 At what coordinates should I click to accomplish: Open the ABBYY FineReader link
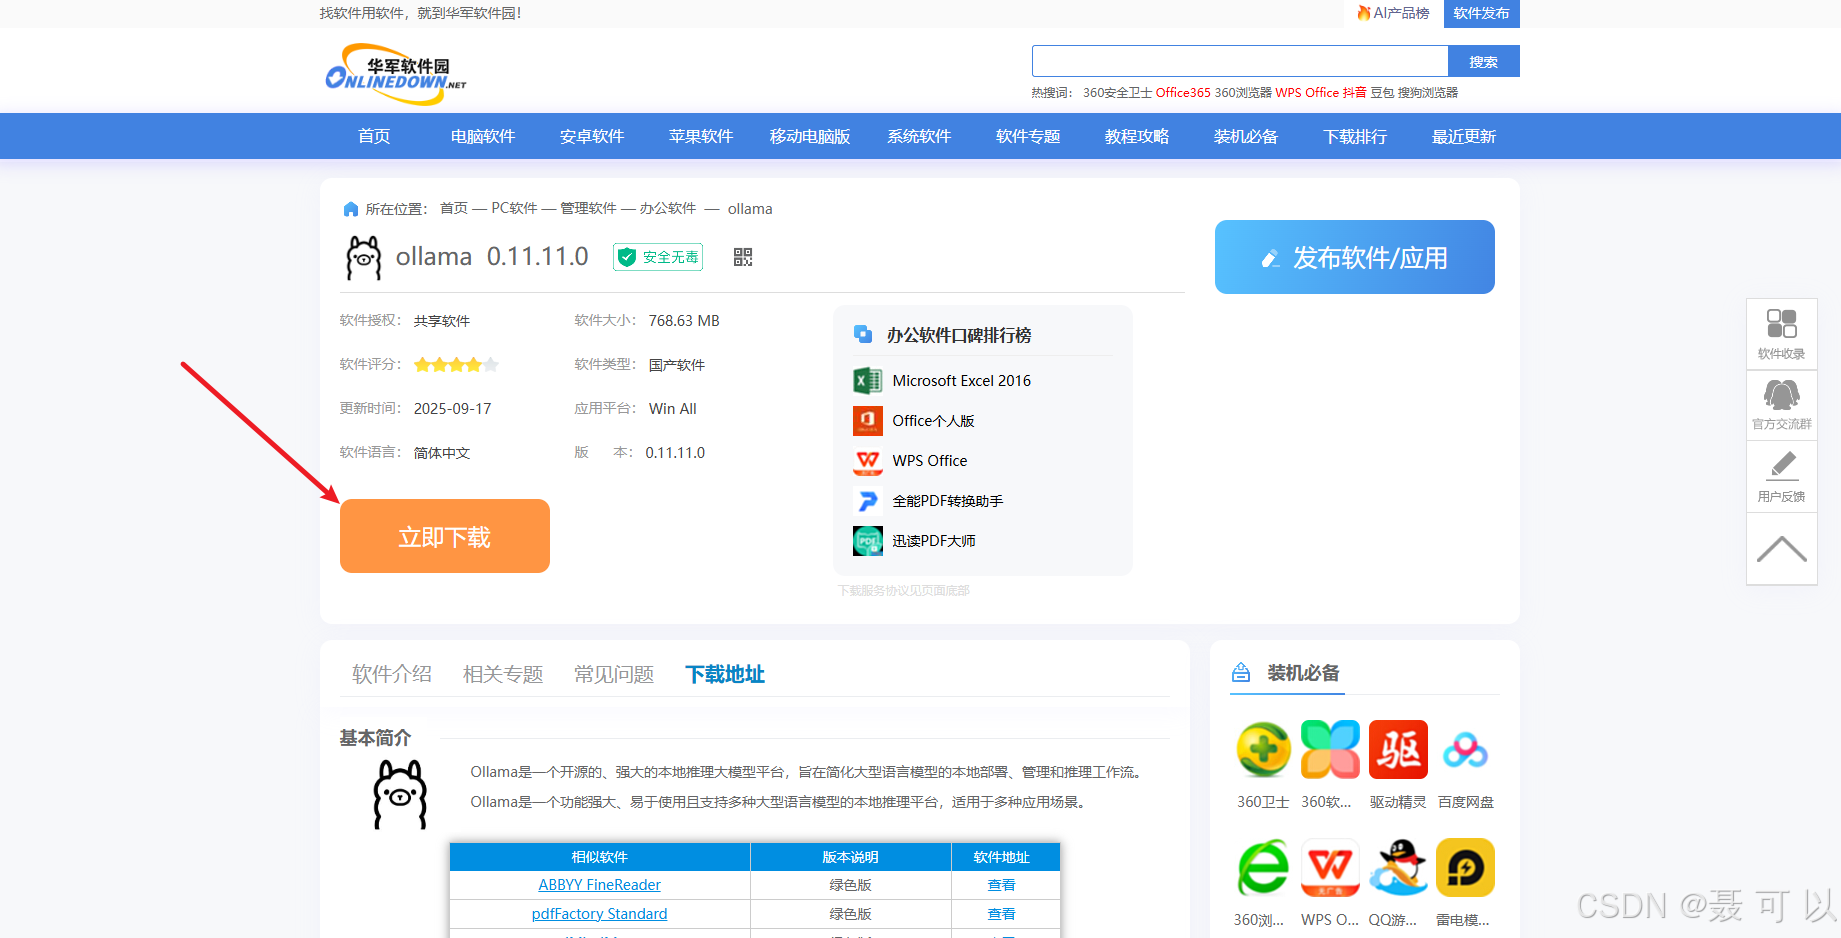[x=599, y=885]
